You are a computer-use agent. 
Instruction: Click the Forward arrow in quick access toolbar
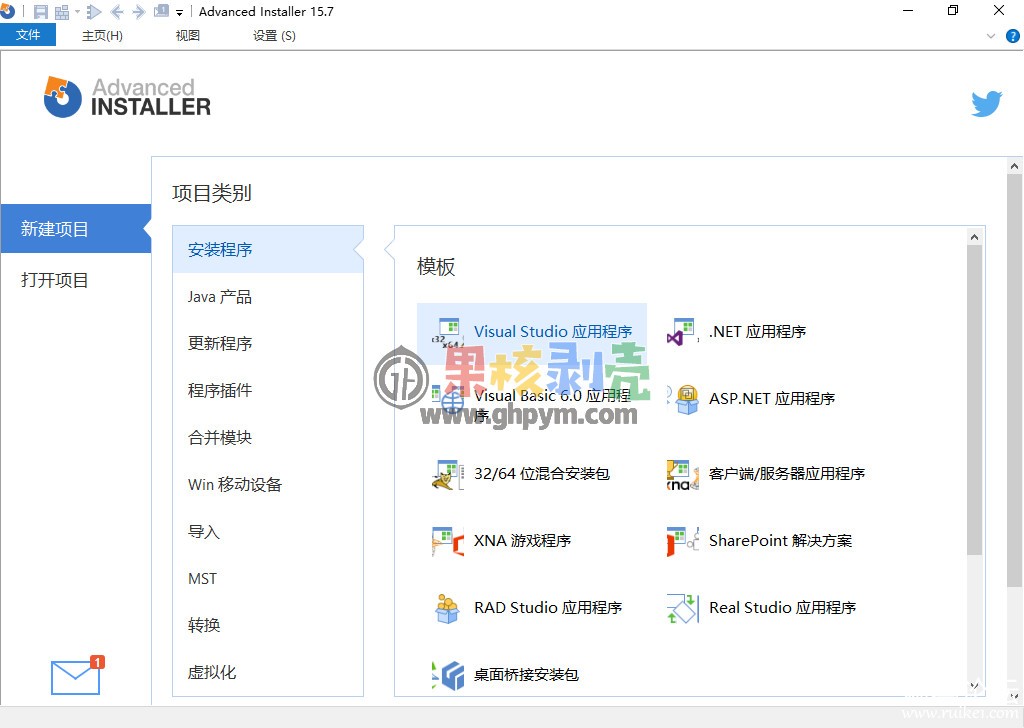pos(138,12)
